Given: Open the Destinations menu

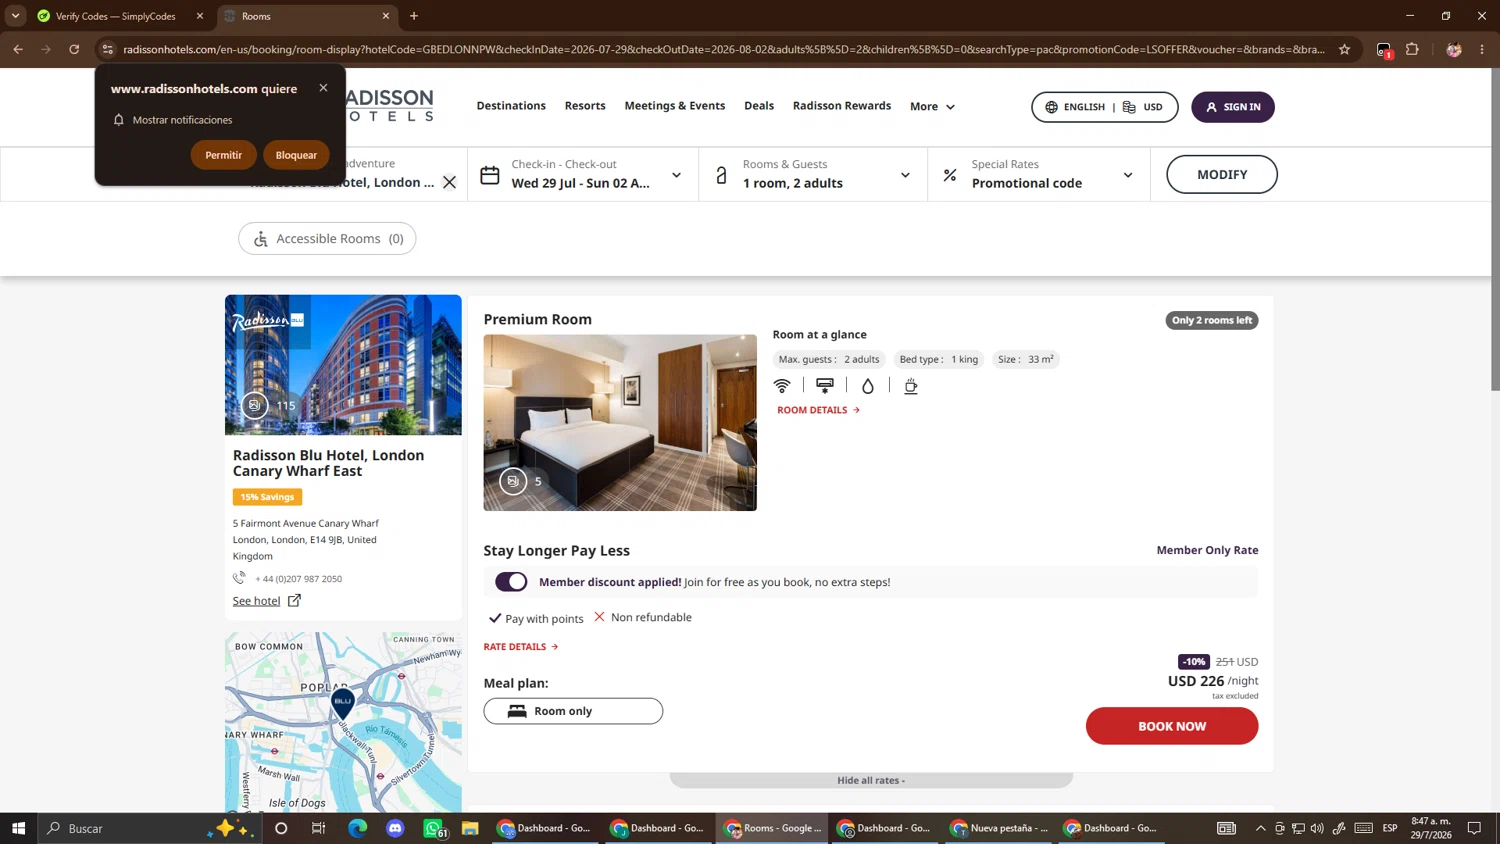Looking at the screenshot, I should [511, 106].
